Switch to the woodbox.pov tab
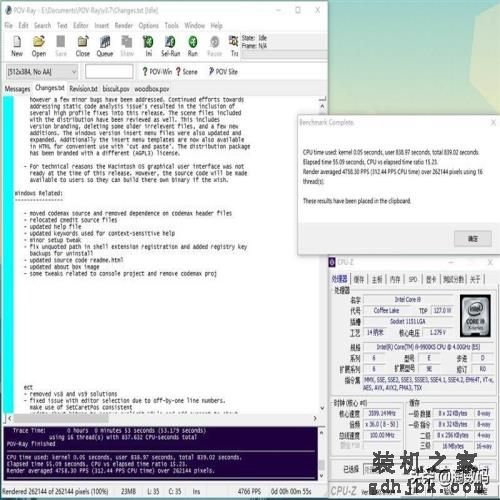 [152, 89]
